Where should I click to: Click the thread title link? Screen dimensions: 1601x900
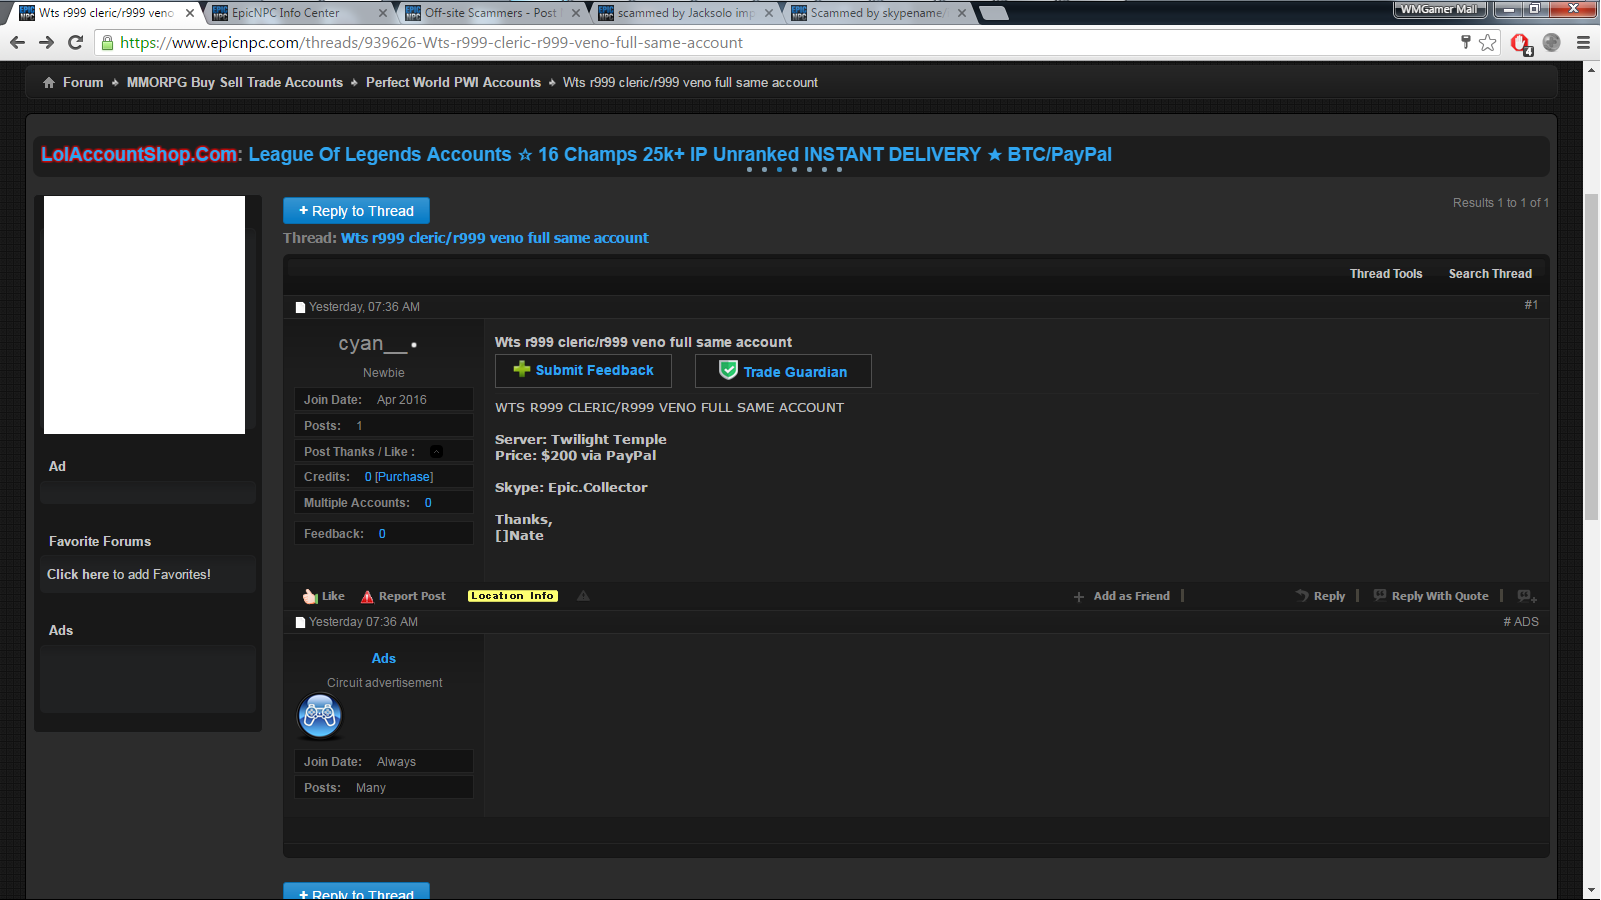coord(495,238)
